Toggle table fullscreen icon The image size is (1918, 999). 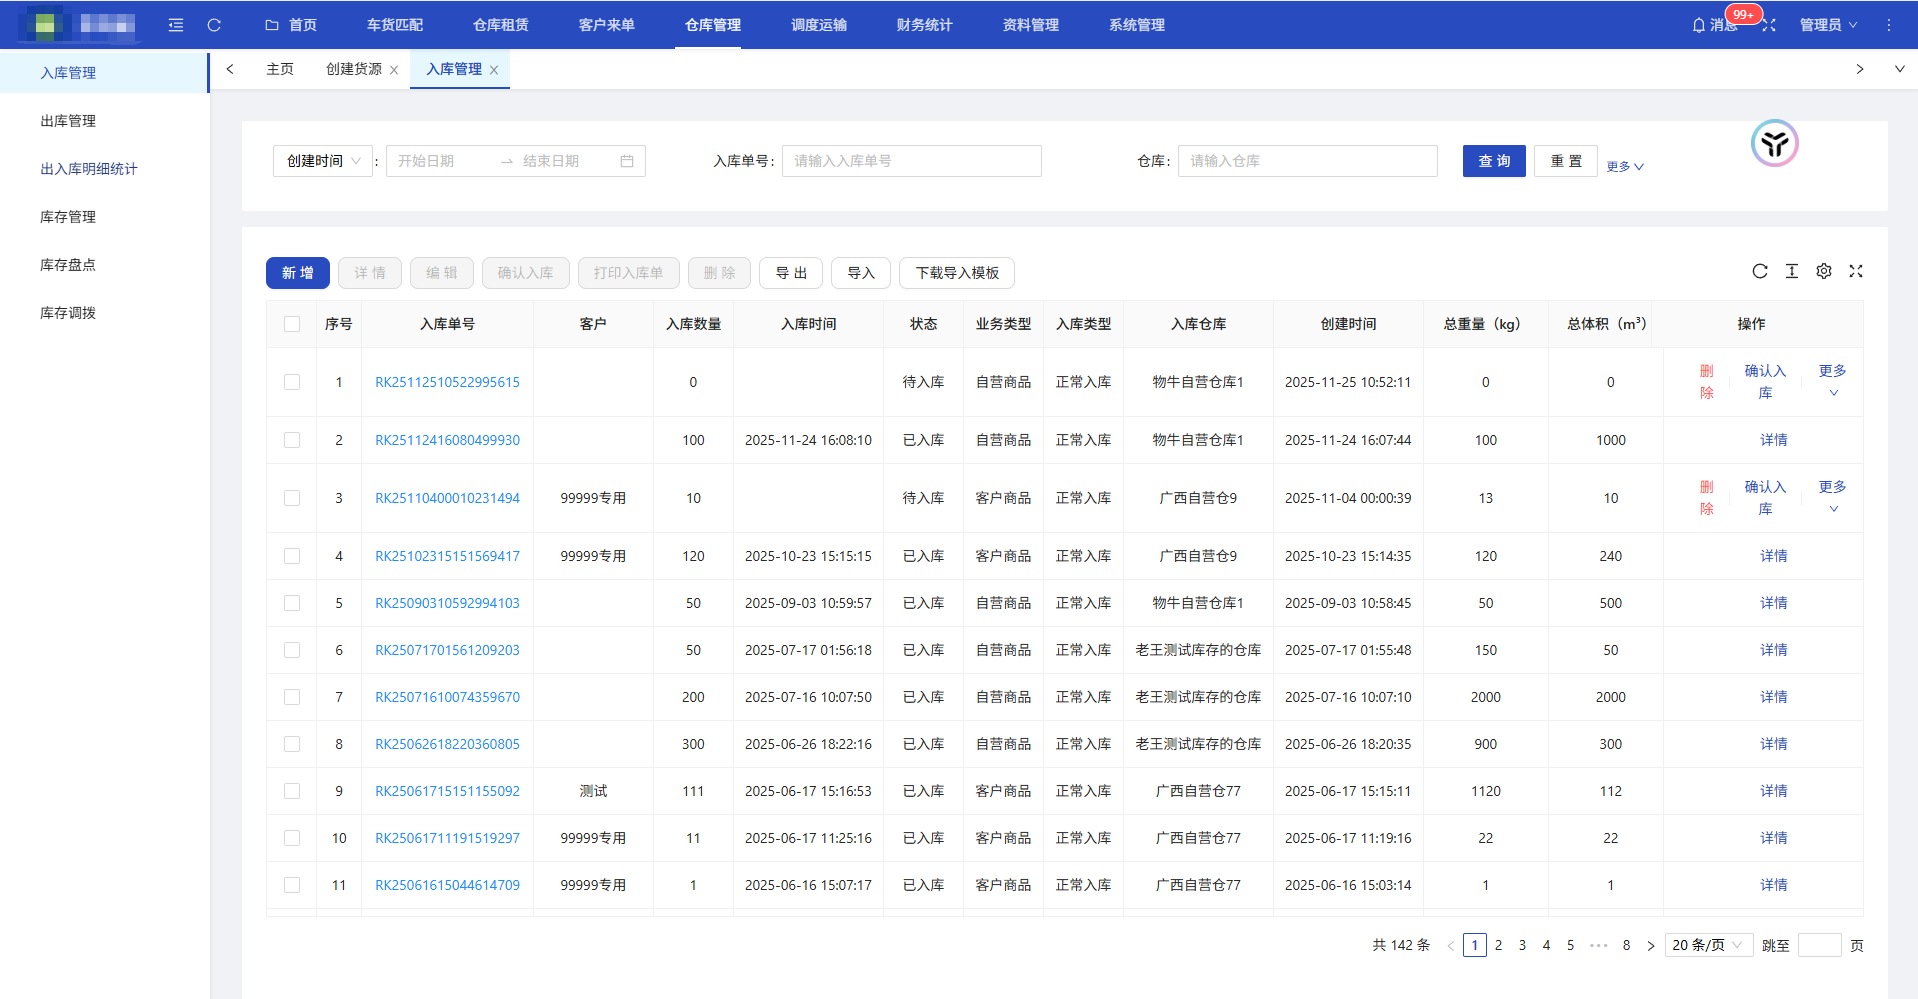pos(1856,271)
